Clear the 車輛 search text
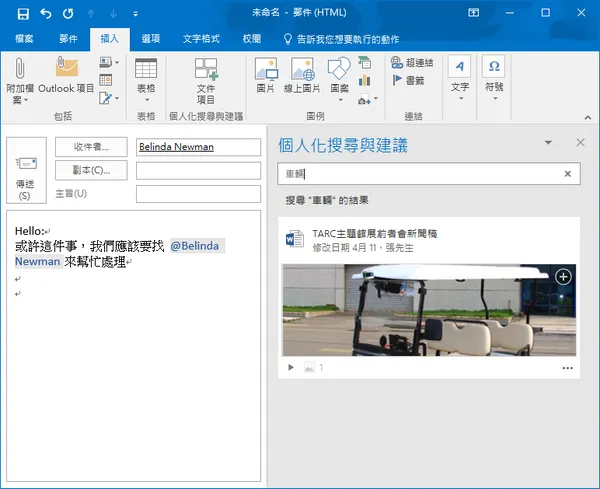 coord(568,174)
